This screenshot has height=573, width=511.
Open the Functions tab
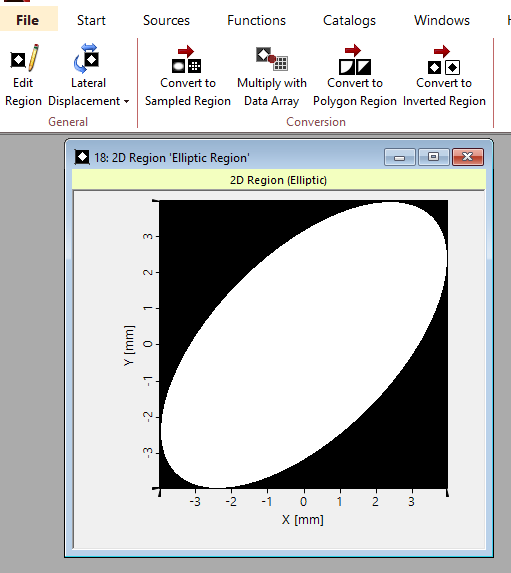(256, 20)
